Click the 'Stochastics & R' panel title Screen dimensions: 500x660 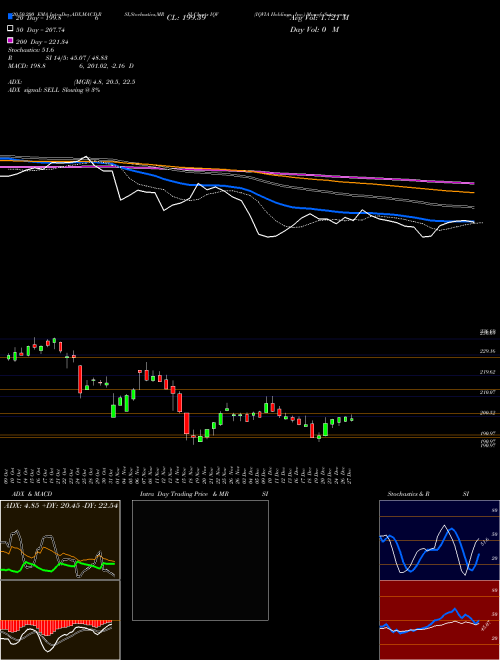click(408, 494)
